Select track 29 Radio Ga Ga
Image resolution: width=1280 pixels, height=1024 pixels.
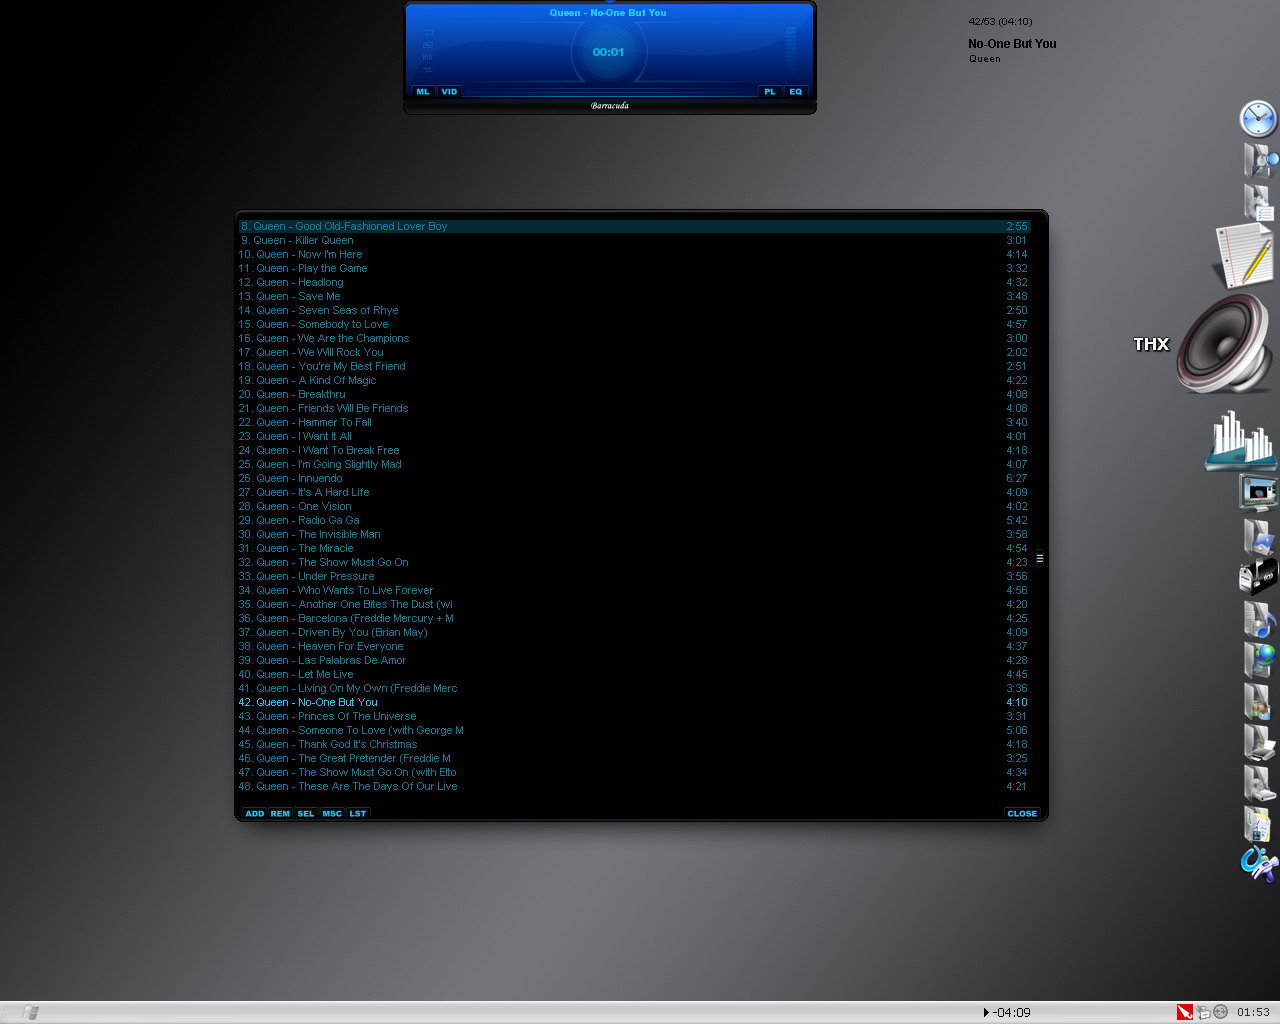(x=634, y=520)
